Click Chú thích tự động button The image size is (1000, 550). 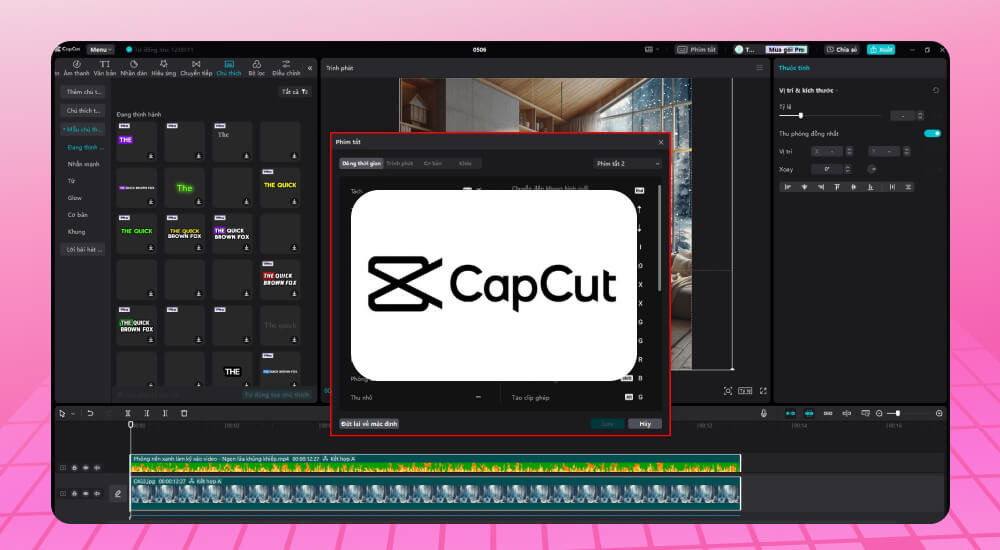click(x=84, y=110)
